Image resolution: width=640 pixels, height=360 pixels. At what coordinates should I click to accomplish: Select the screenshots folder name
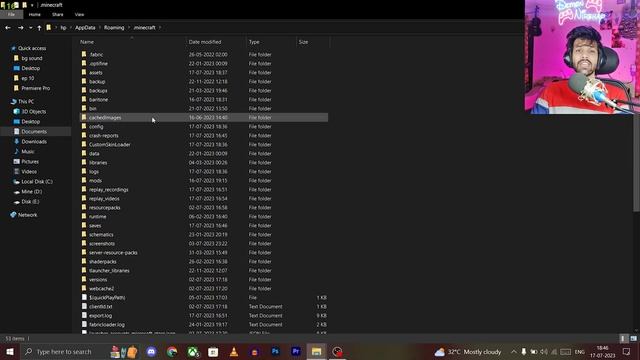[x=102, y=244]
